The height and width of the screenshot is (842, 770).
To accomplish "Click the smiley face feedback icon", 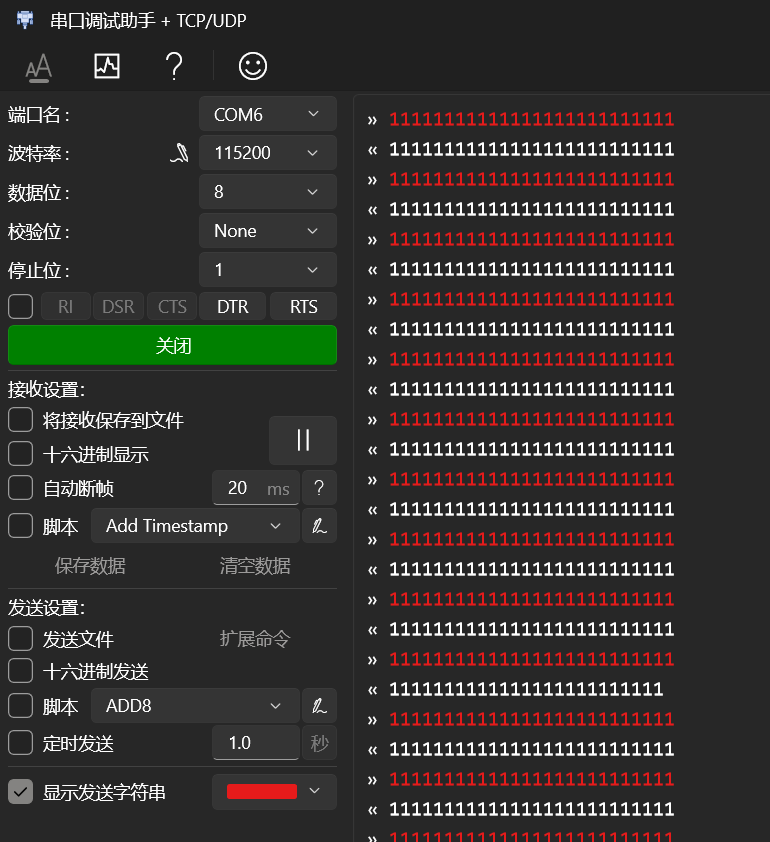I will click(252, 67).
